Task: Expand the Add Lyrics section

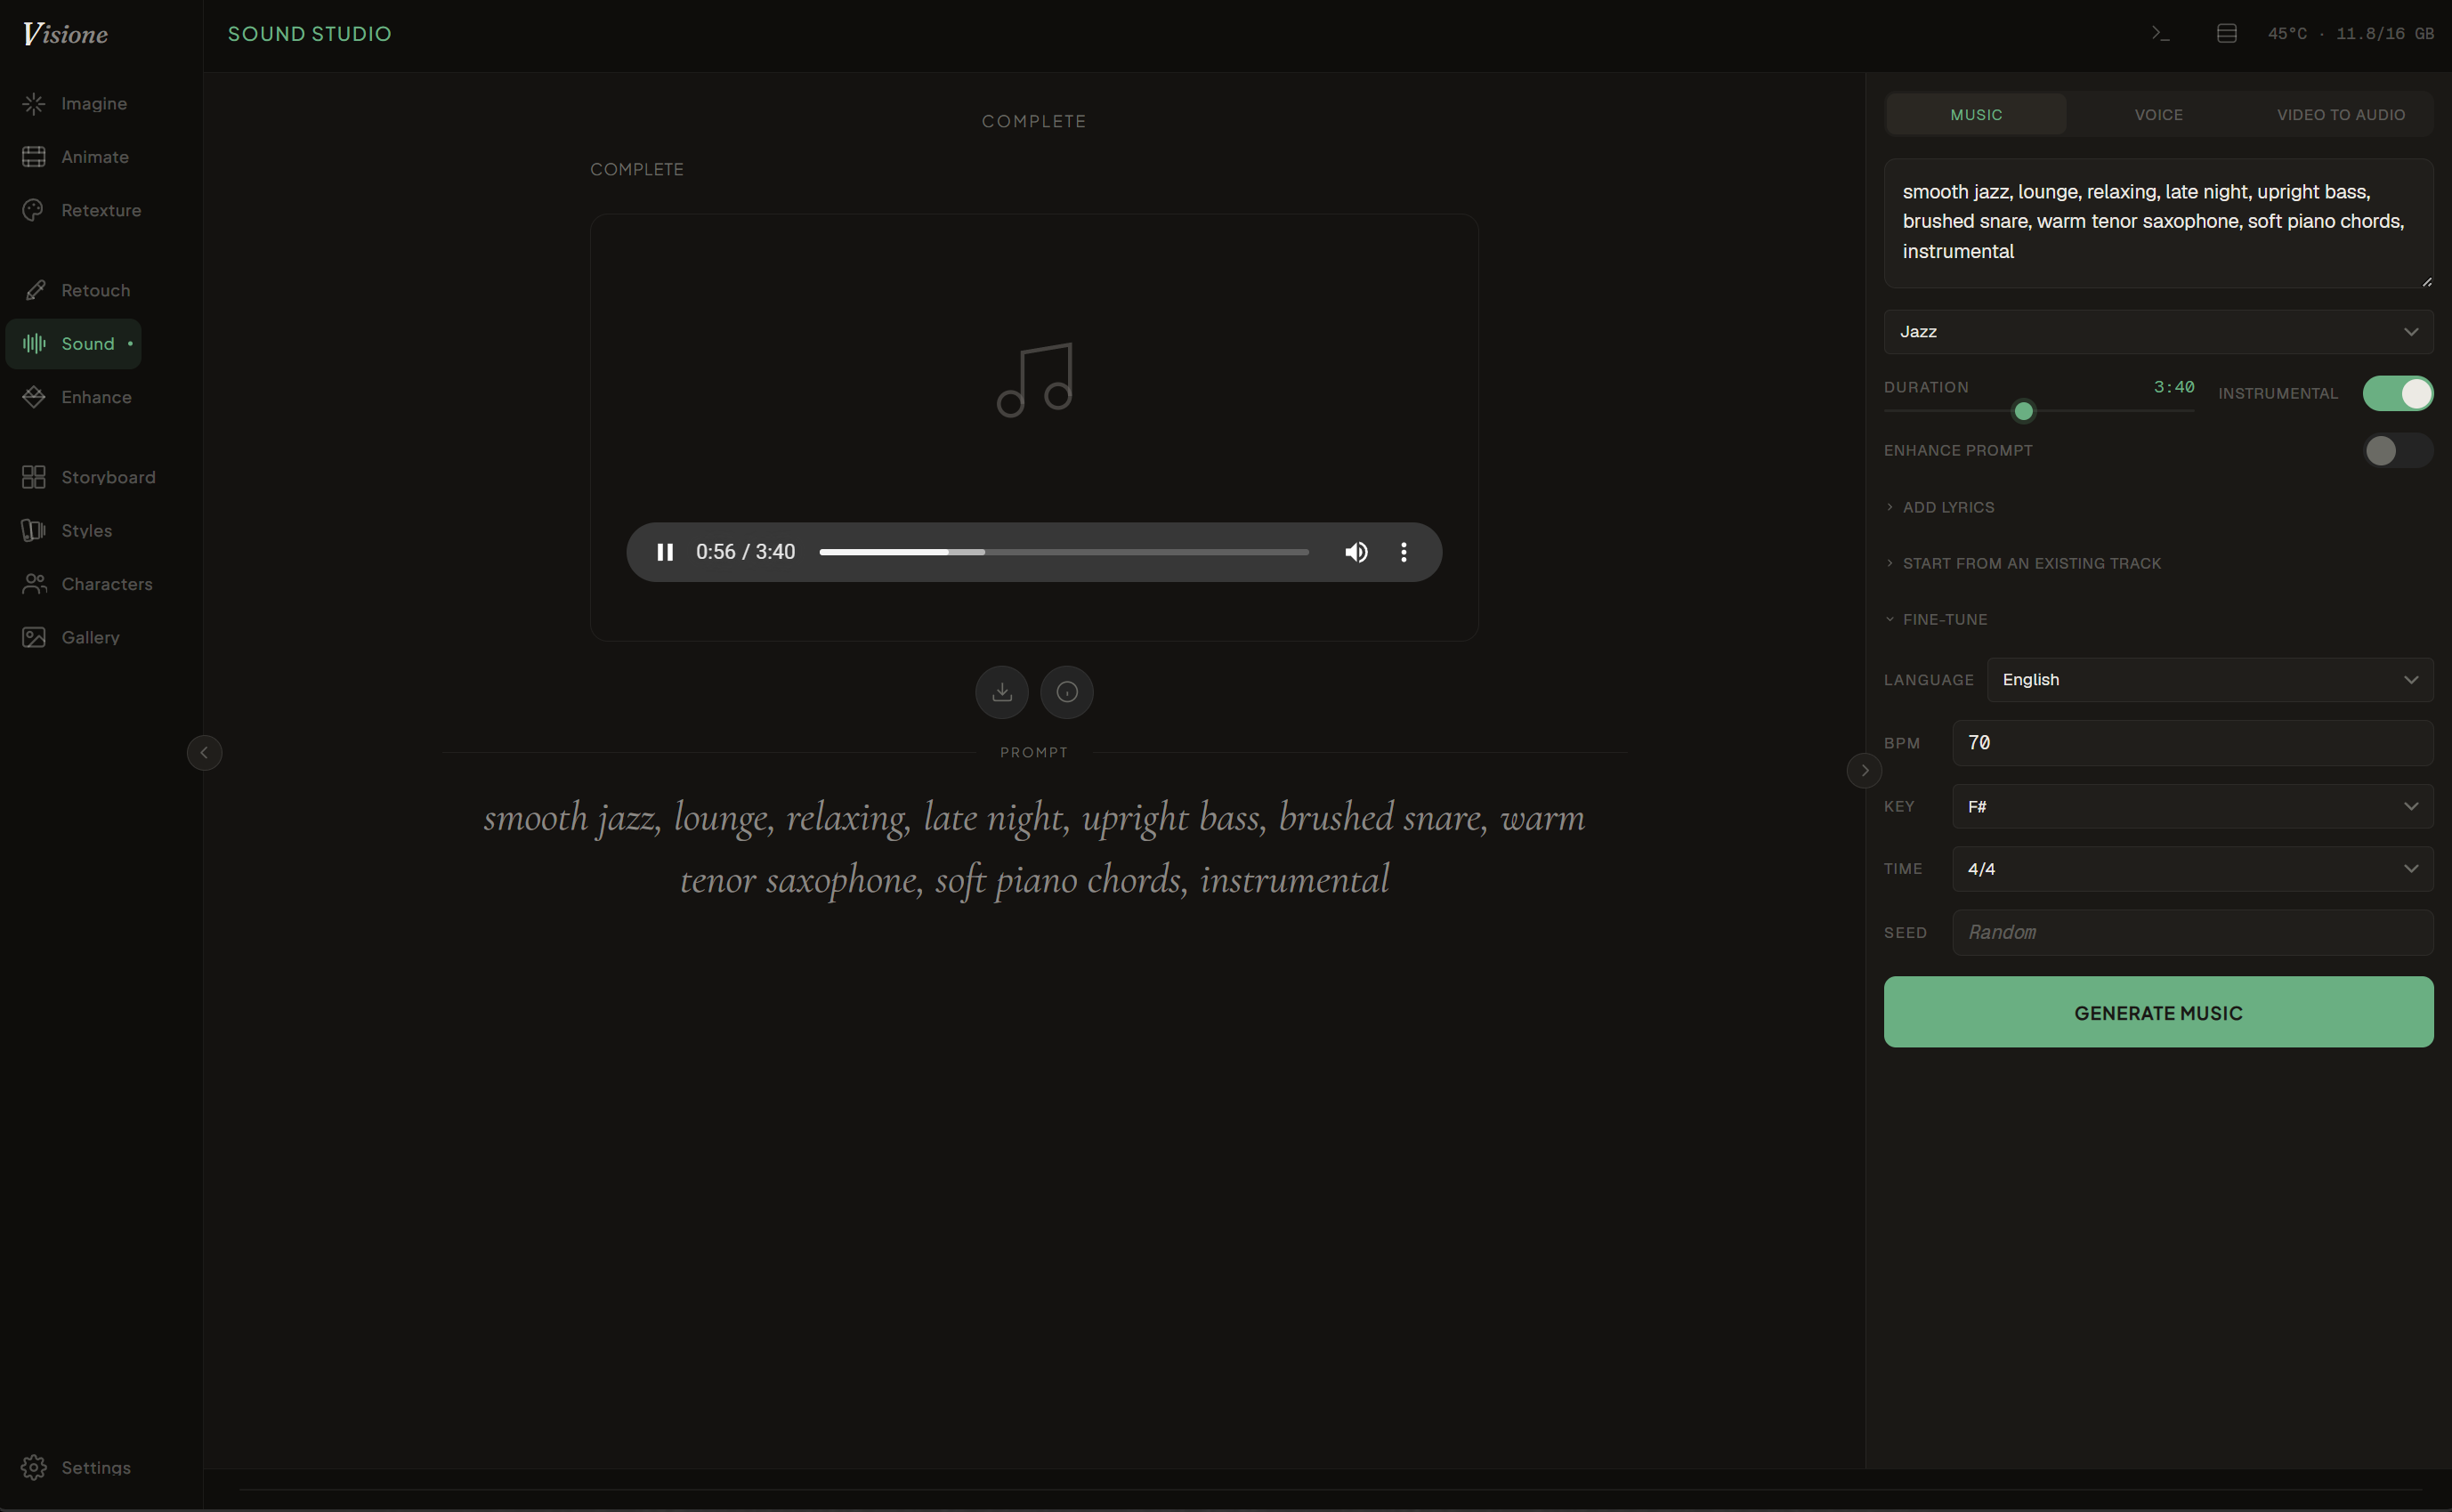Action: click(x=1947, y=507)
